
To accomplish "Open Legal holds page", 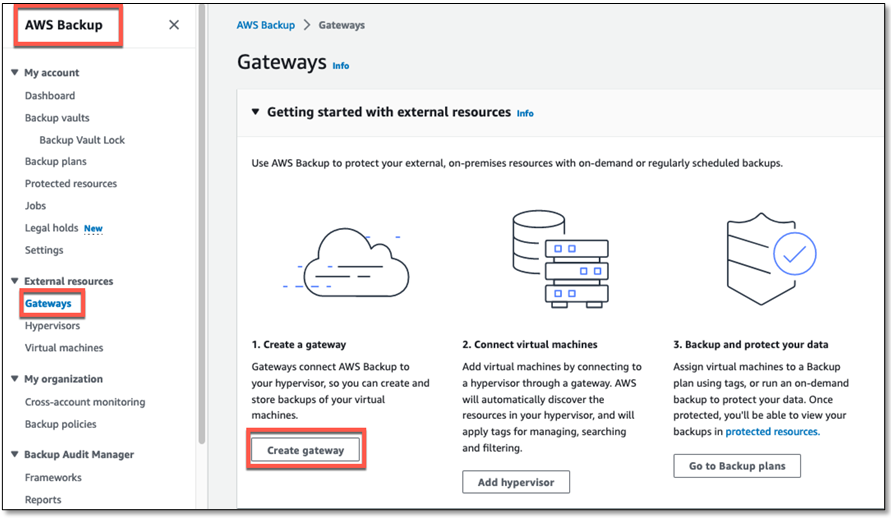I will pos(52,228).
